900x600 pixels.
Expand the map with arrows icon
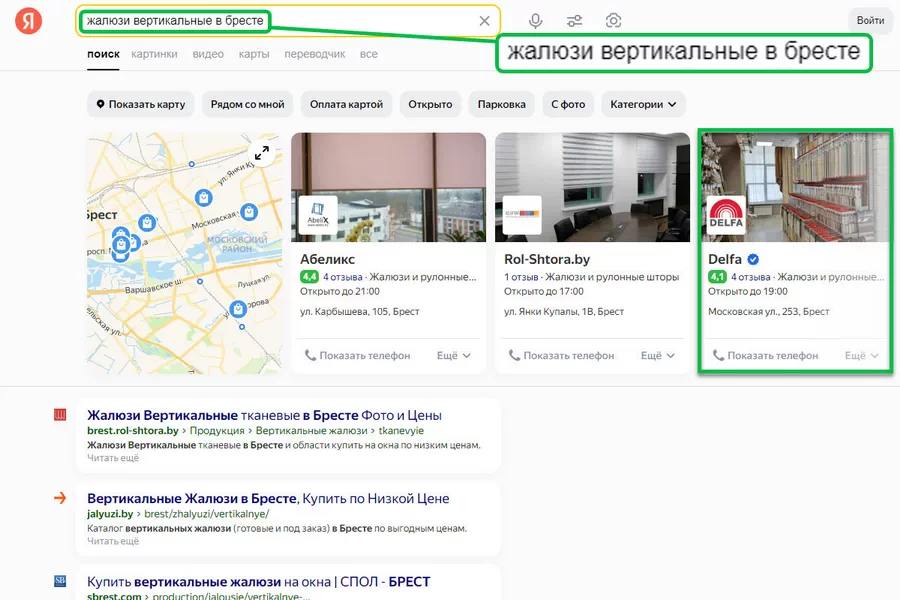(261, 153)
